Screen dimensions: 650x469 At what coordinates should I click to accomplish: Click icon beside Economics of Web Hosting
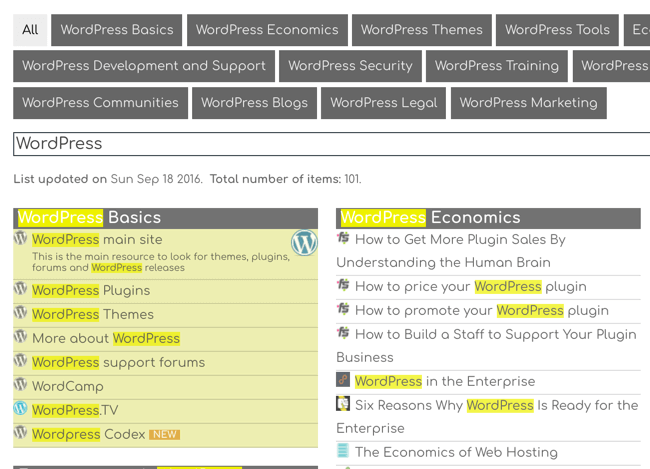(343, 451)
